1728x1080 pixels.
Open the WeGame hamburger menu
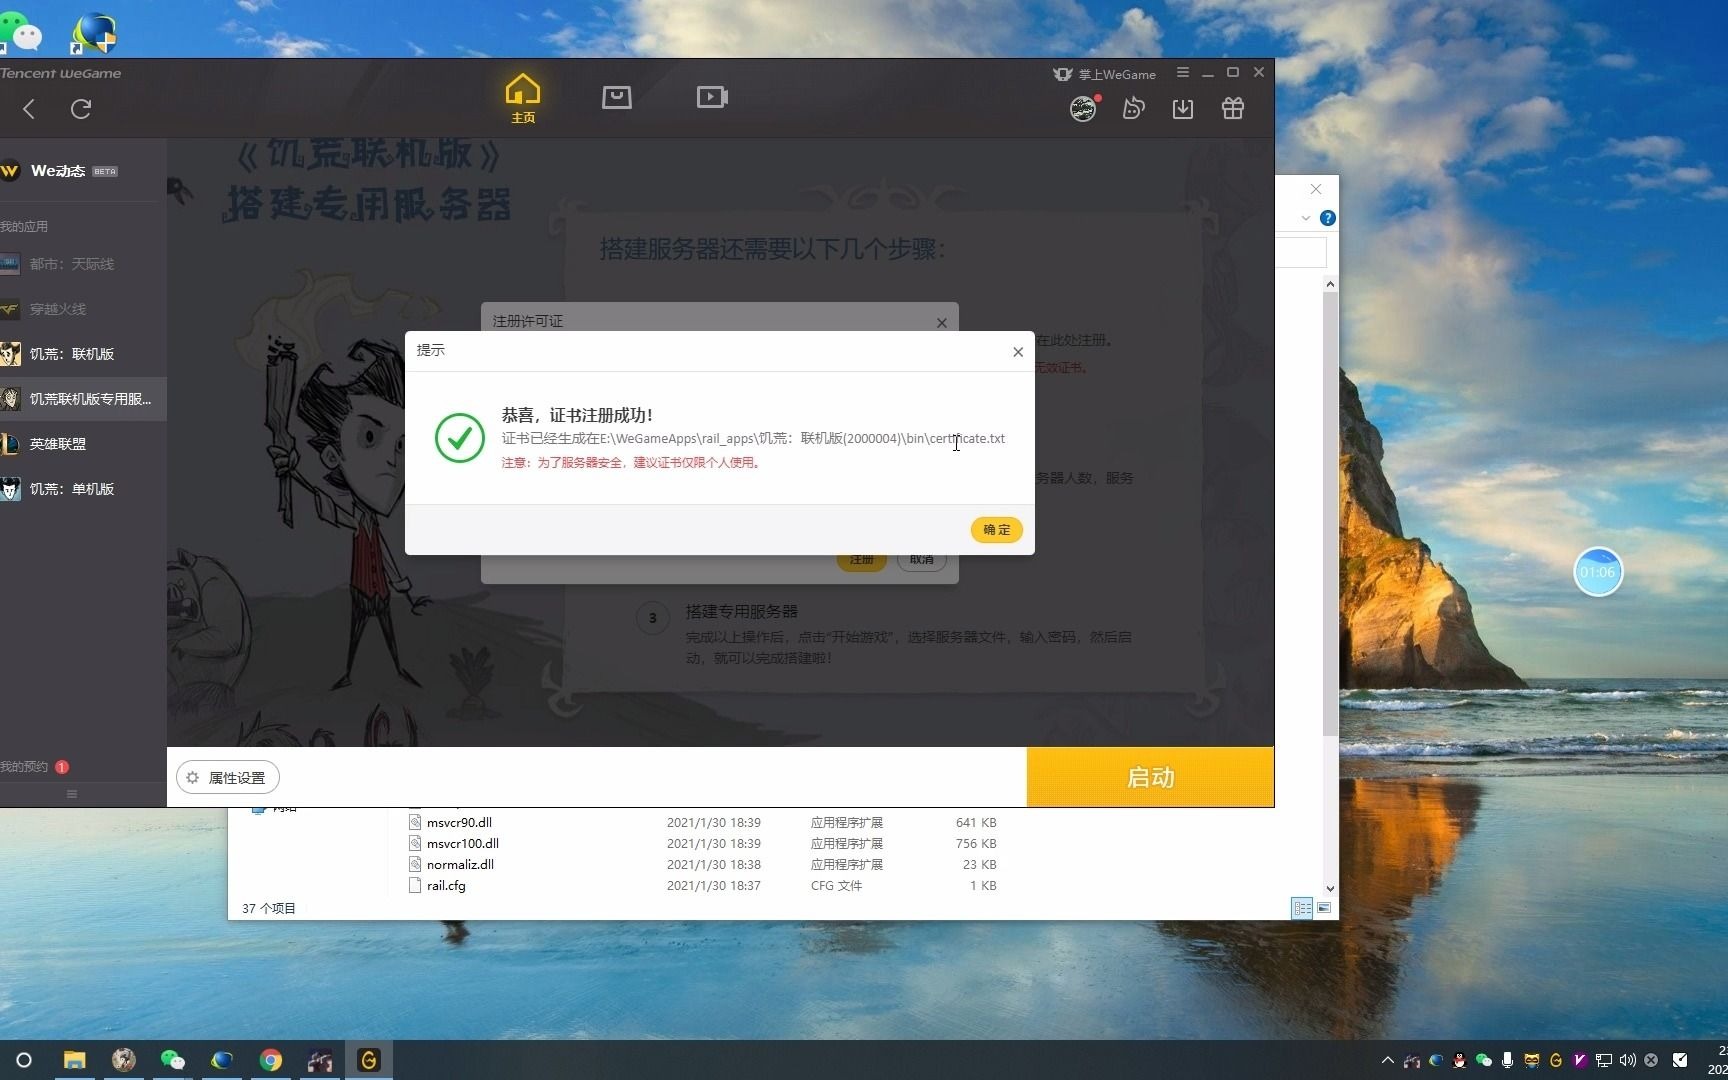pos(1183,72)
